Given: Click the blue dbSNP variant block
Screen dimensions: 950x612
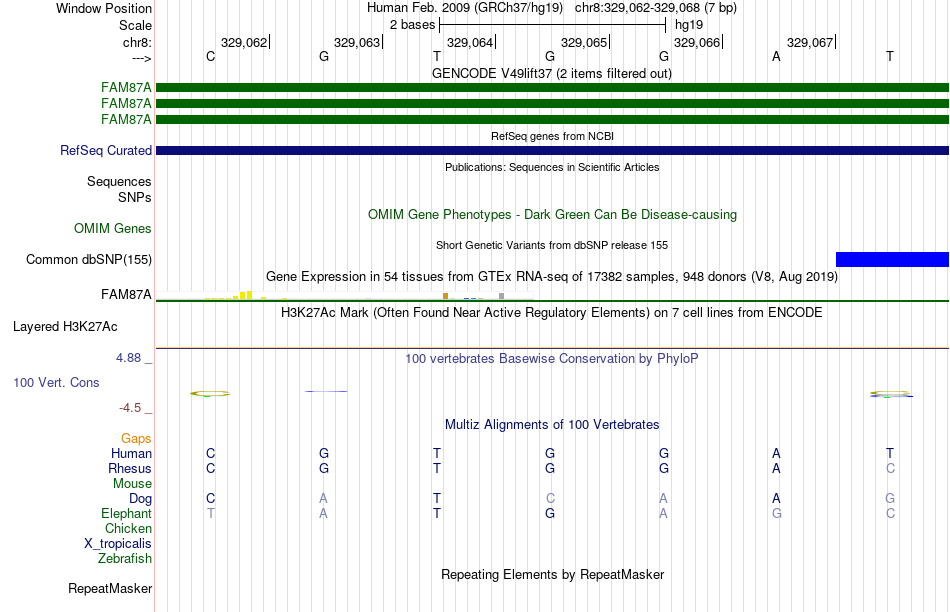Looking at the screenshot, I should tap(892, 259).
